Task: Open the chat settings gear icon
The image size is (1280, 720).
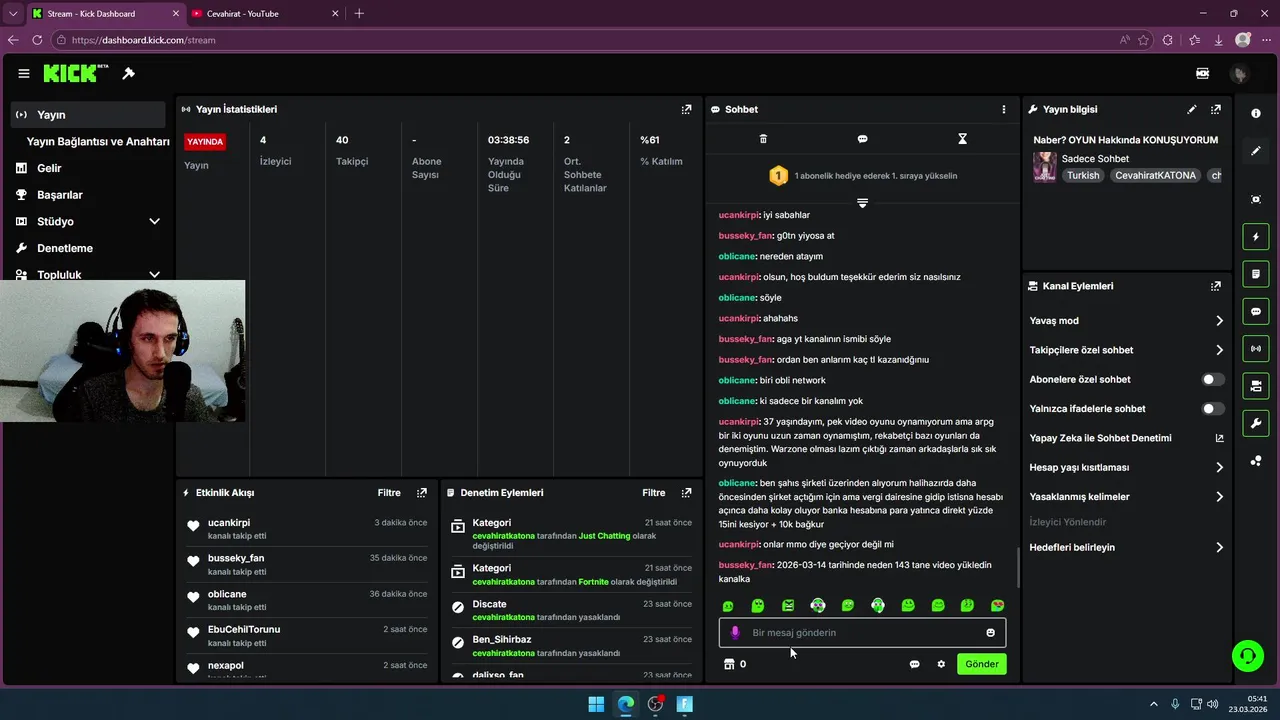Action: pyautogui.click(x=941, y=664)
